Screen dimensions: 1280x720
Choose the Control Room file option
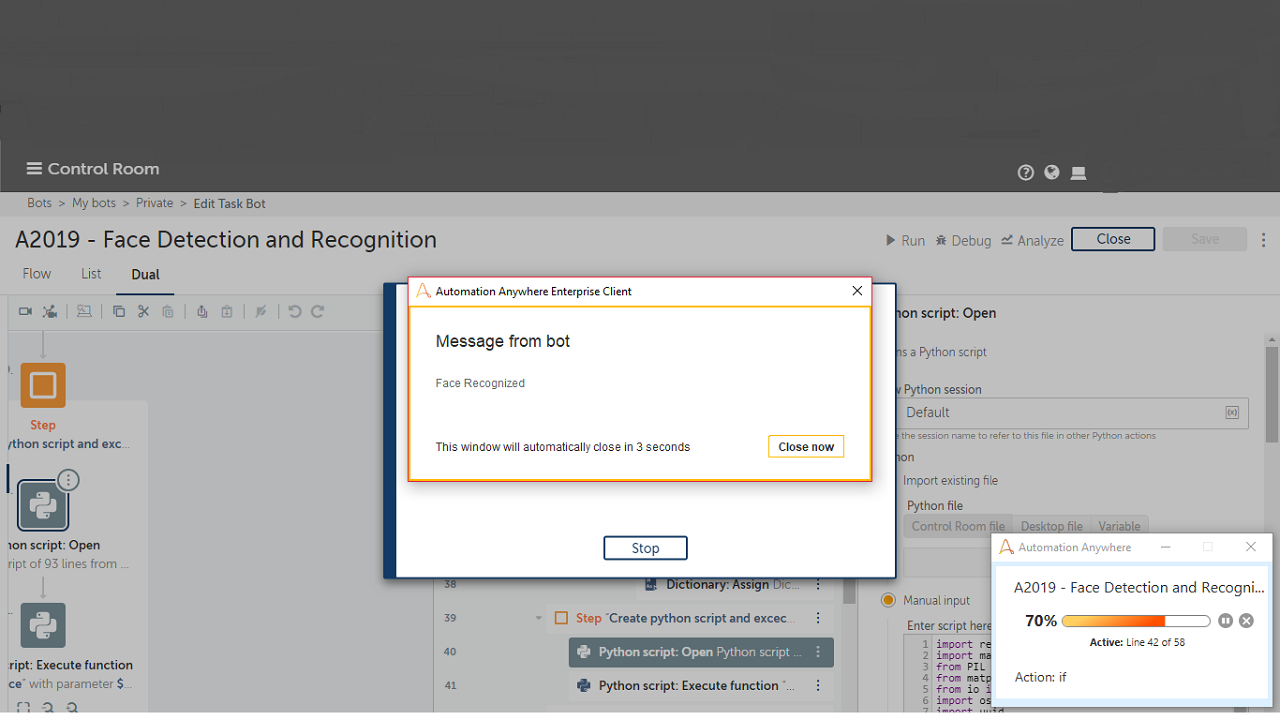coord(958,526)
